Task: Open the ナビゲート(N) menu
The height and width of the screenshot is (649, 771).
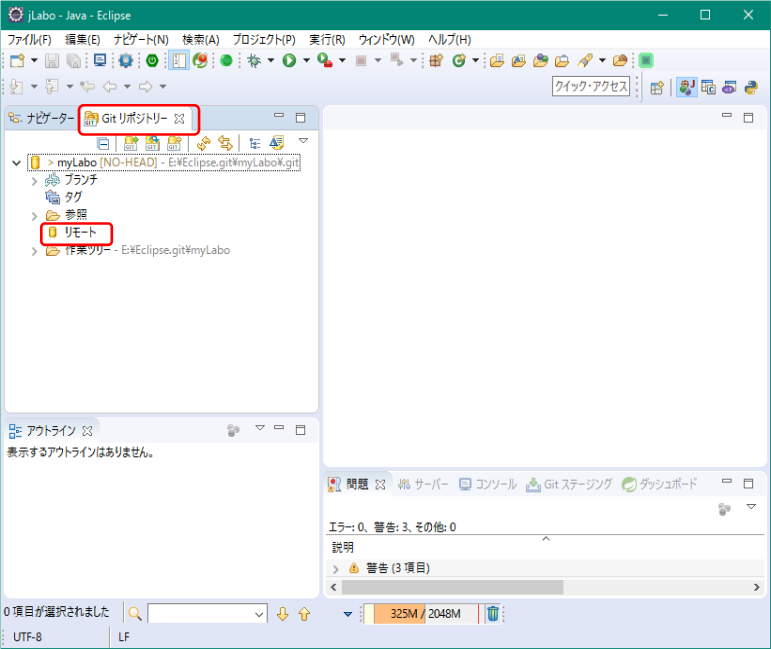Action: tap(141, 40)
